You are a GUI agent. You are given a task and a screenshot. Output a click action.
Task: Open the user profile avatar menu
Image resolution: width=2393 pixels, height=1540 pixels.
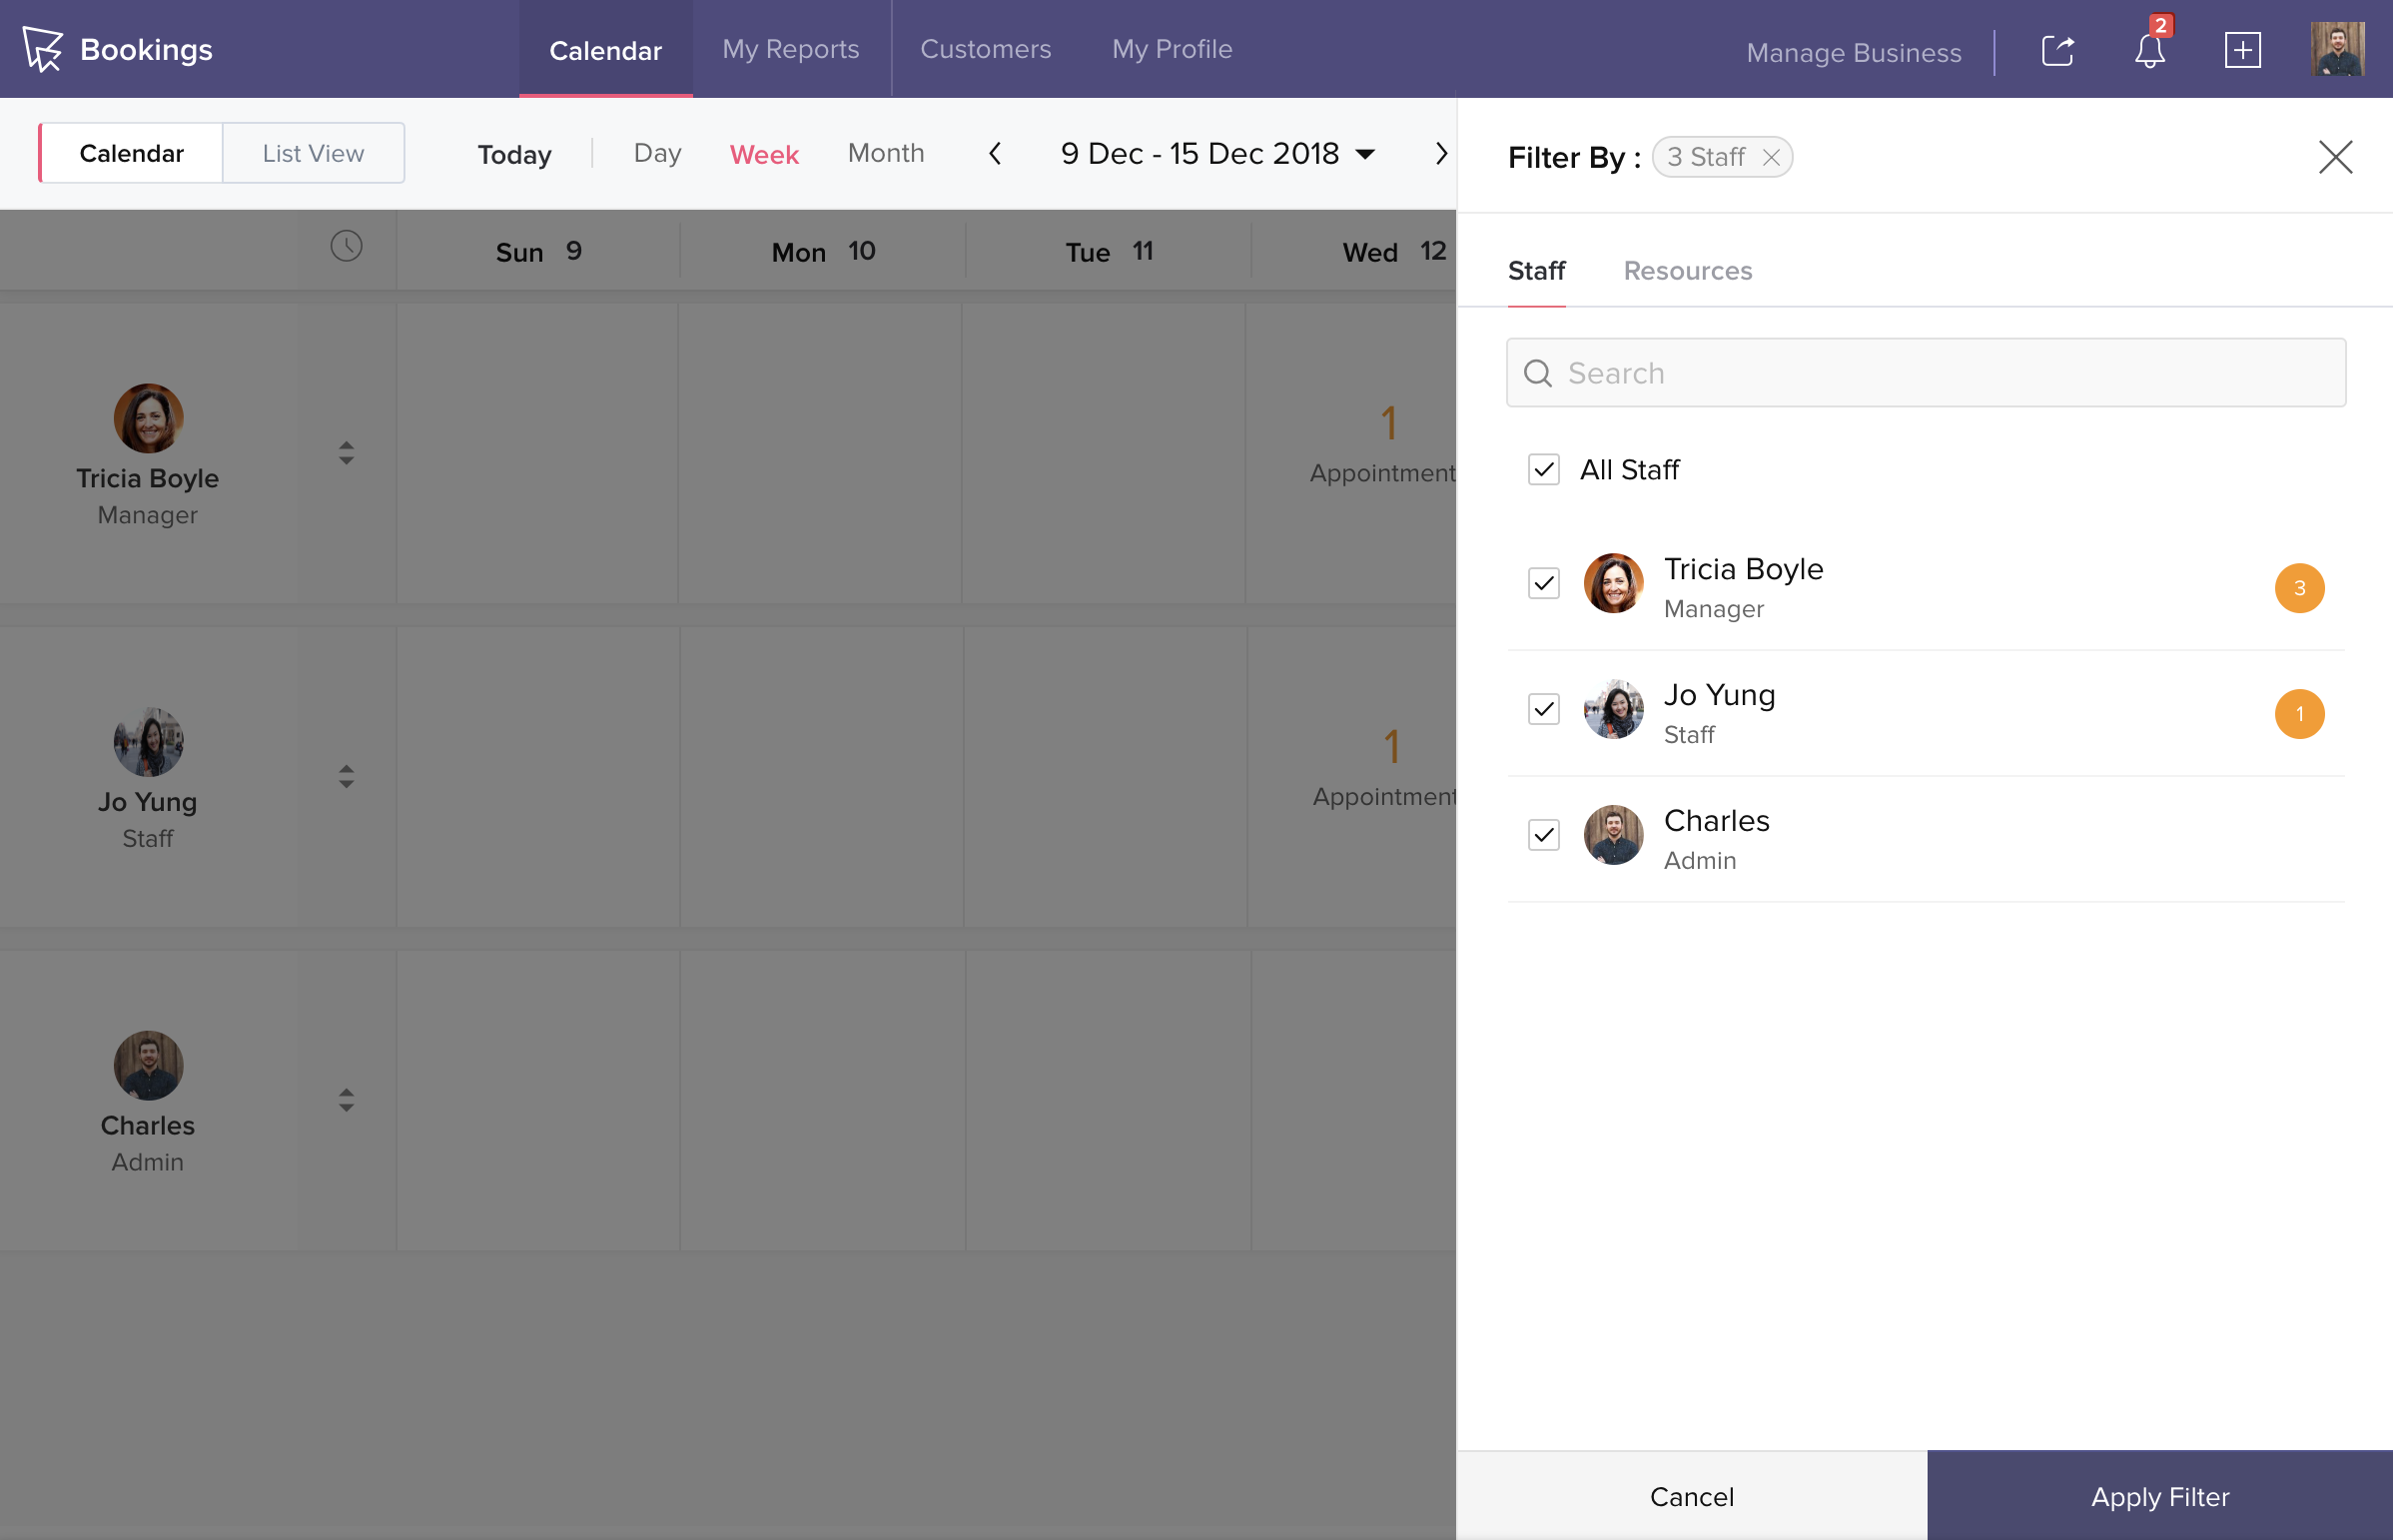pos(2337,50)
